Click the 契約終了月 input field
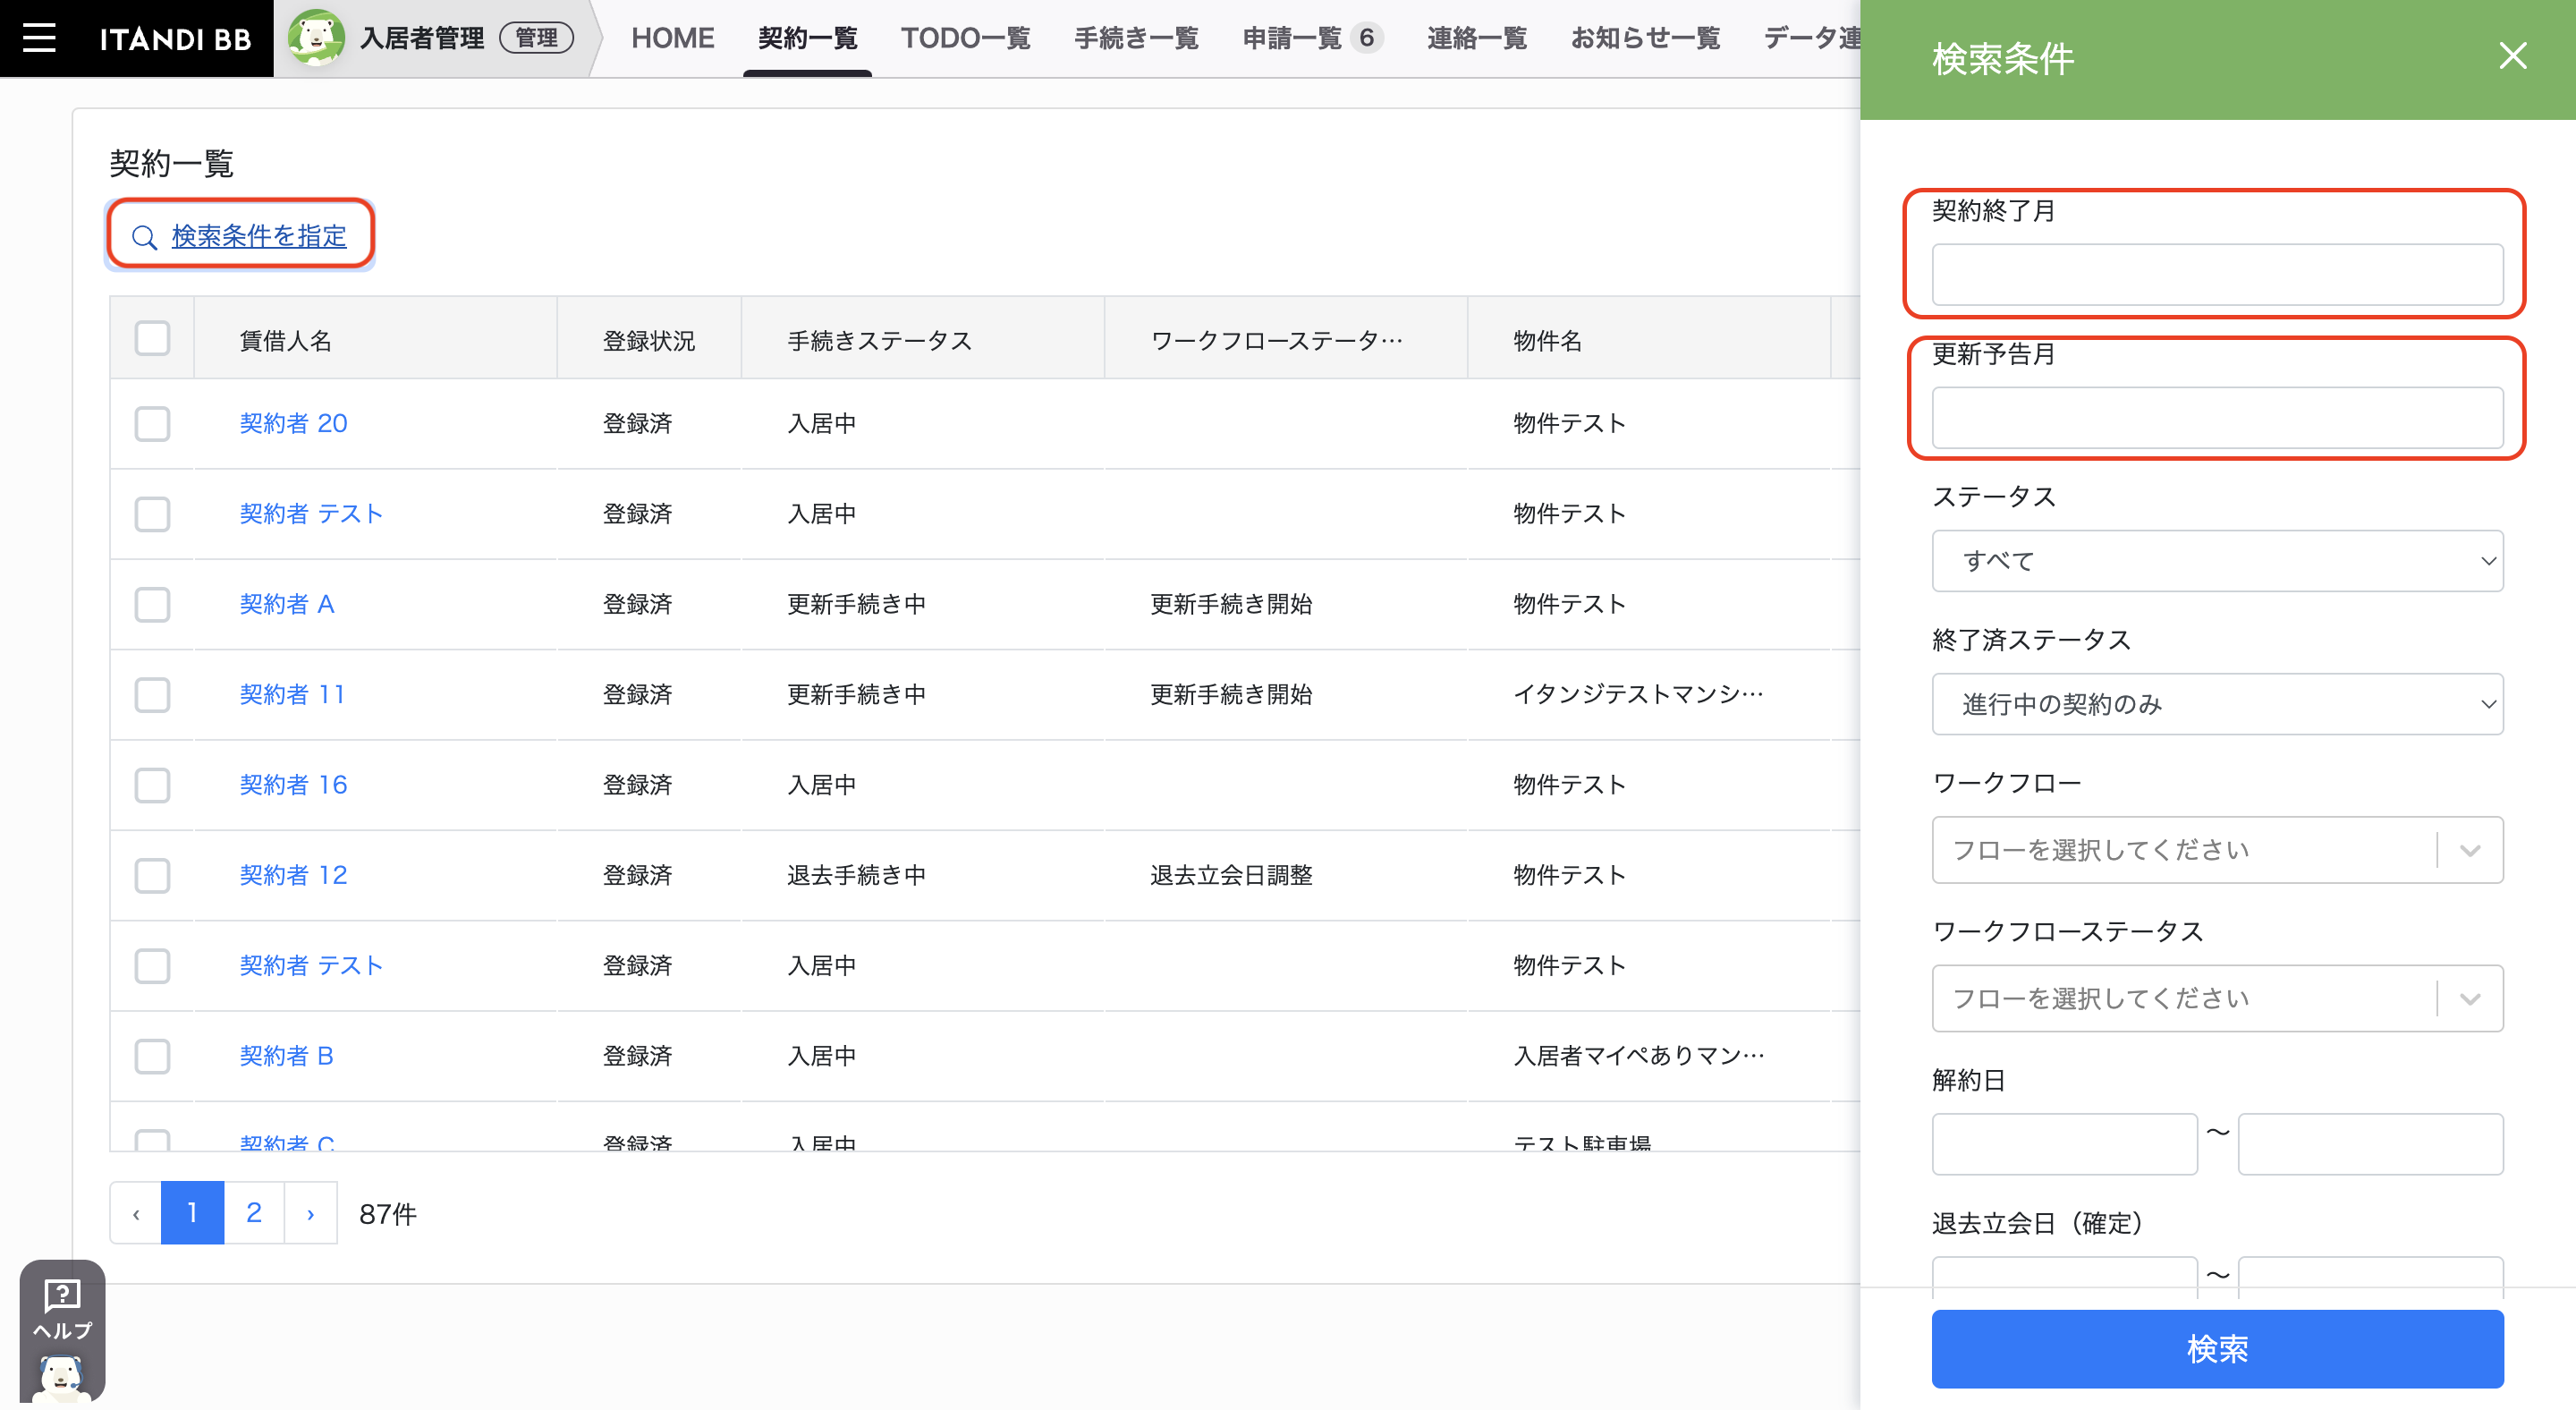The width and height of the screenshot is (2576, 1410). 2217,275
